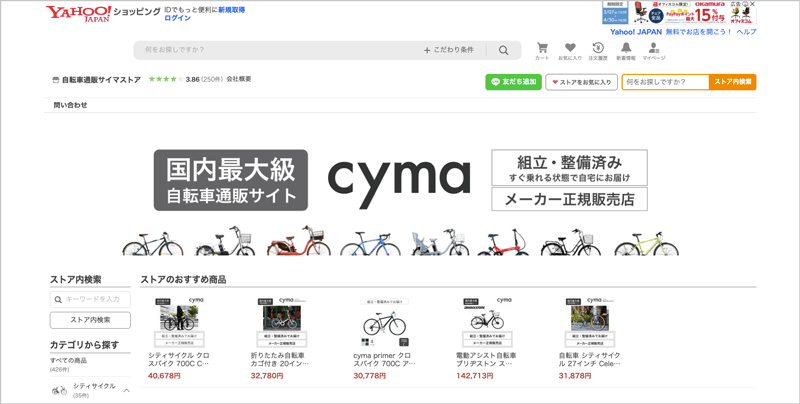This screenshot has width=800, height=404.
Task: Open 折りたたみ自転車 カゴ付き product thumbnail
Action: click(x=282, y=322)
